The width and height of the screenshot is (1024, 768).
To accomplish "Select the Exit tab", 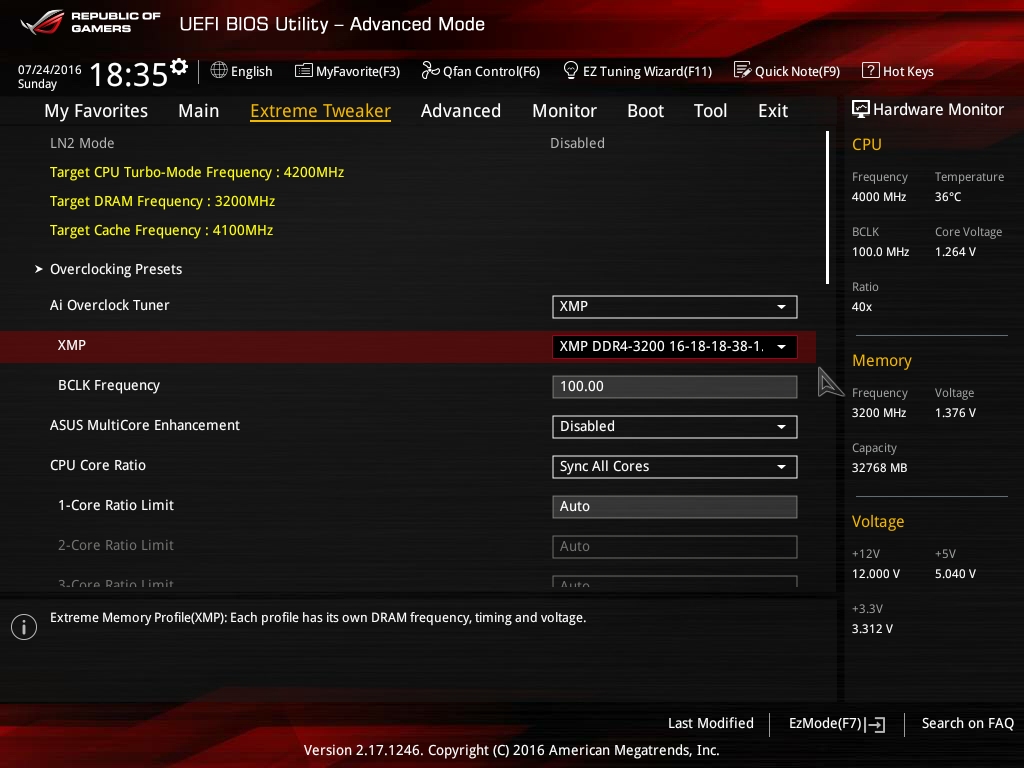I will 773,111.
